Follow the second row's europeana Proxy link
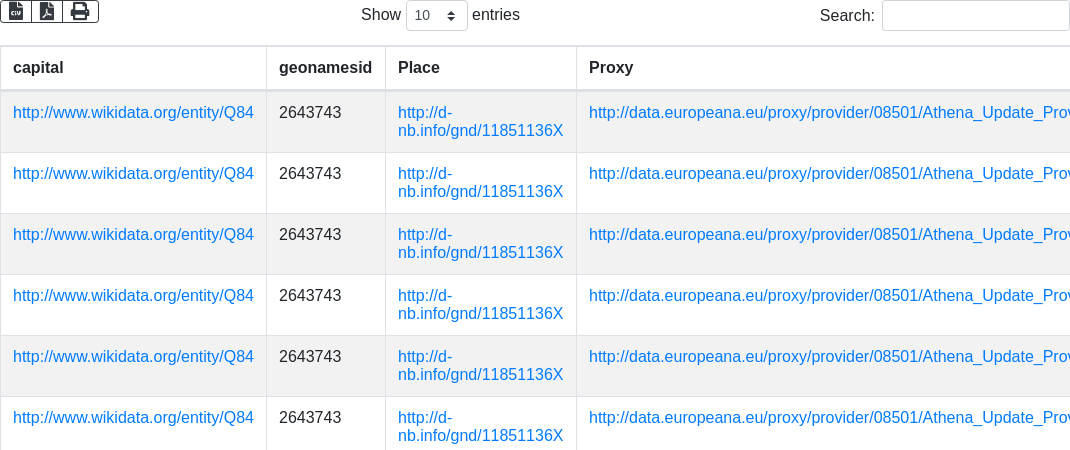This screenshot has height=450, width=1070. (x=829, y=173)
